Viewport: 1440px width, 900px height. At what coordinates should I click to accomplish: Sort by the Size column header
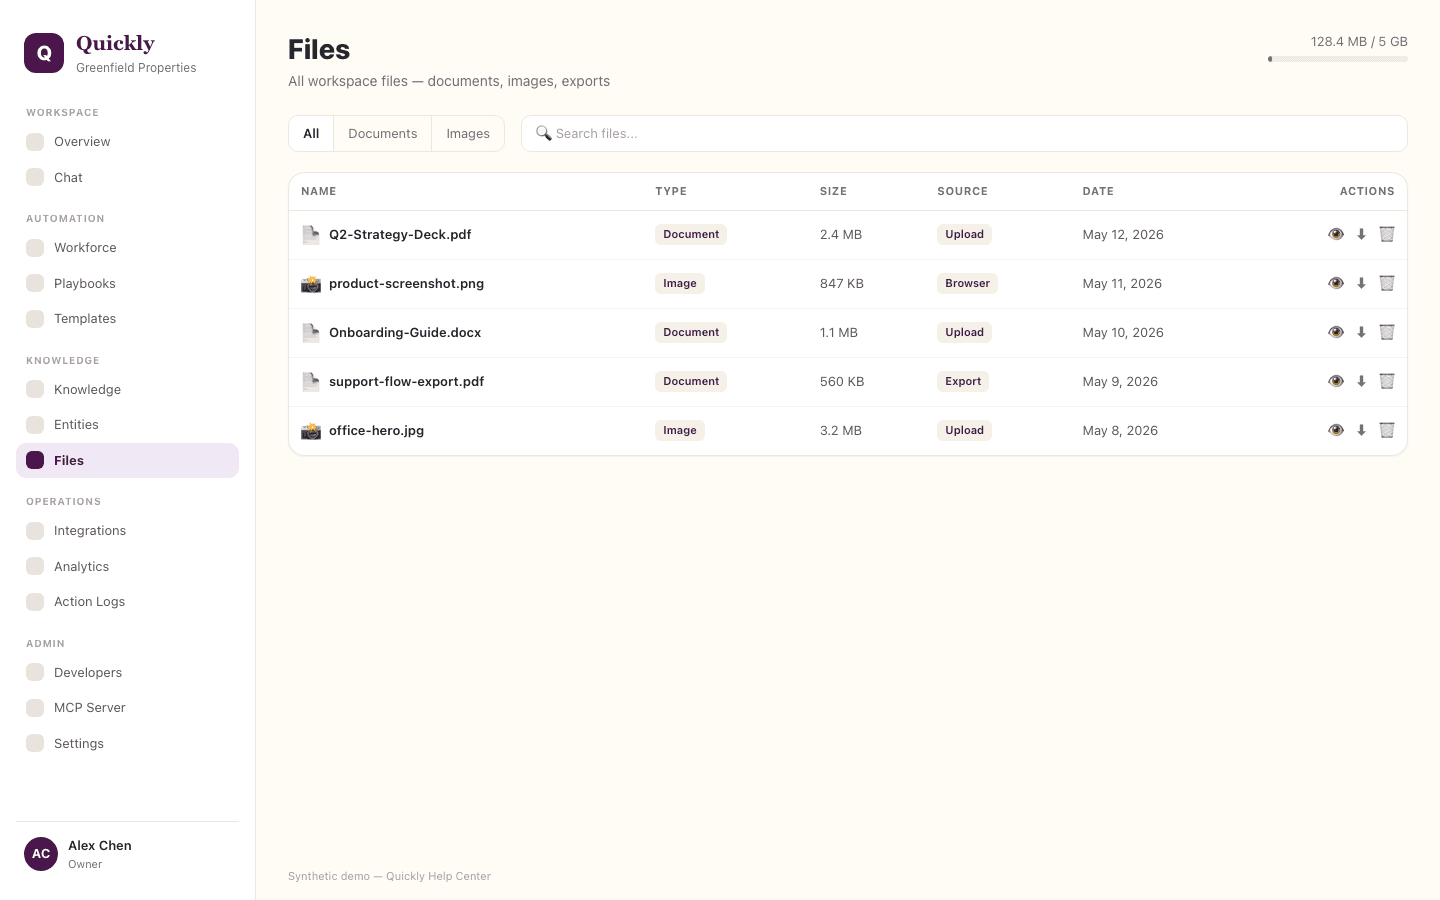coord(833,191)
